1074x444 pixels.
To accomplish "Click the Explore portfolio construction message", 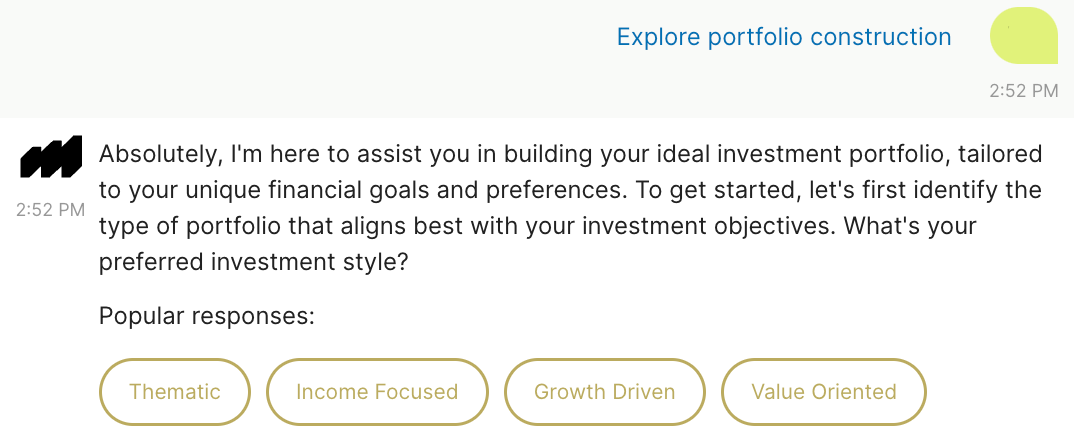I will point(784,37).
